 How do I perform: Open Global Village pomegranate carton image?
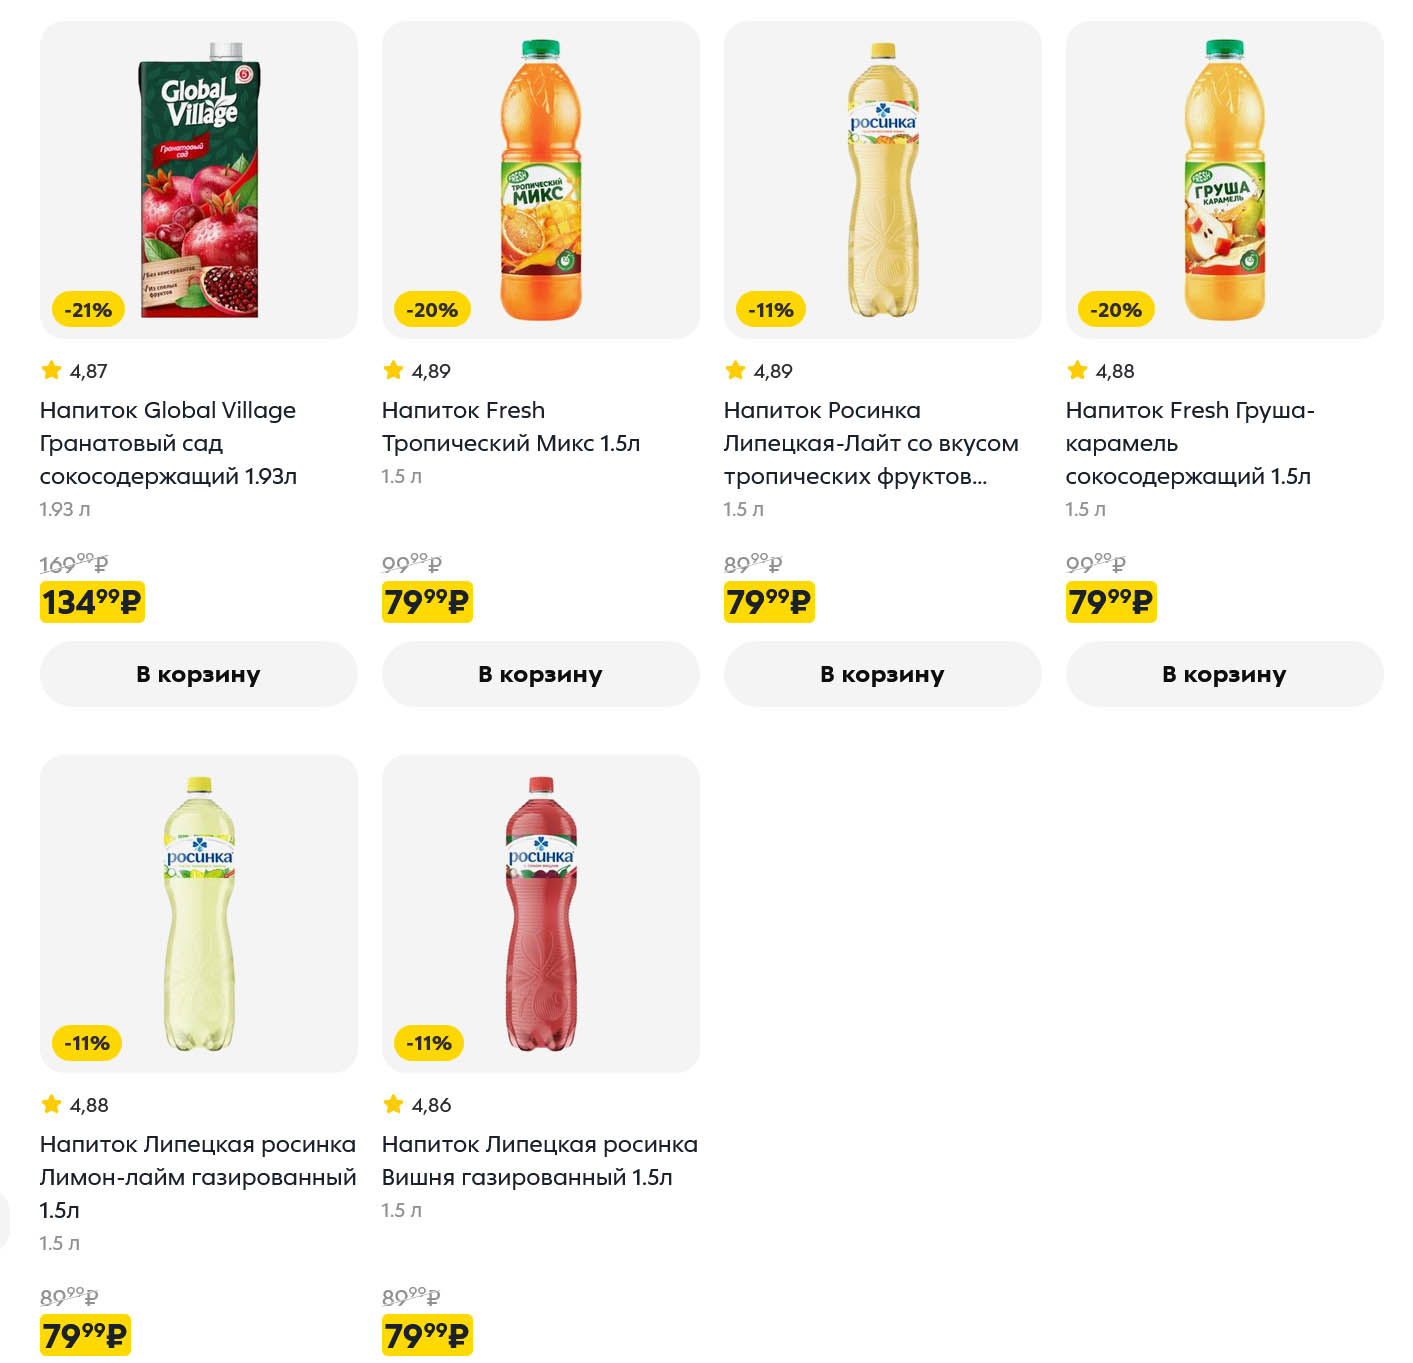[199, 180]
